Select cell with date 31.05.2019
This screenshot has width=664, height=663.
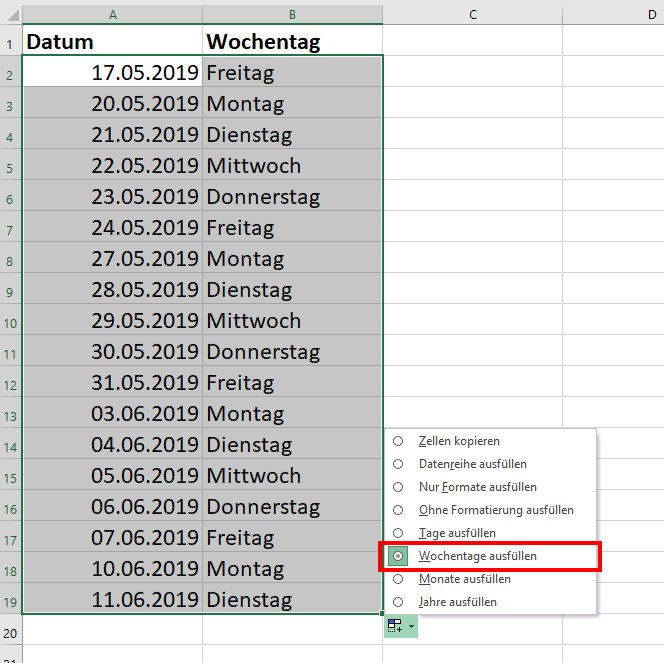(113, 381)
